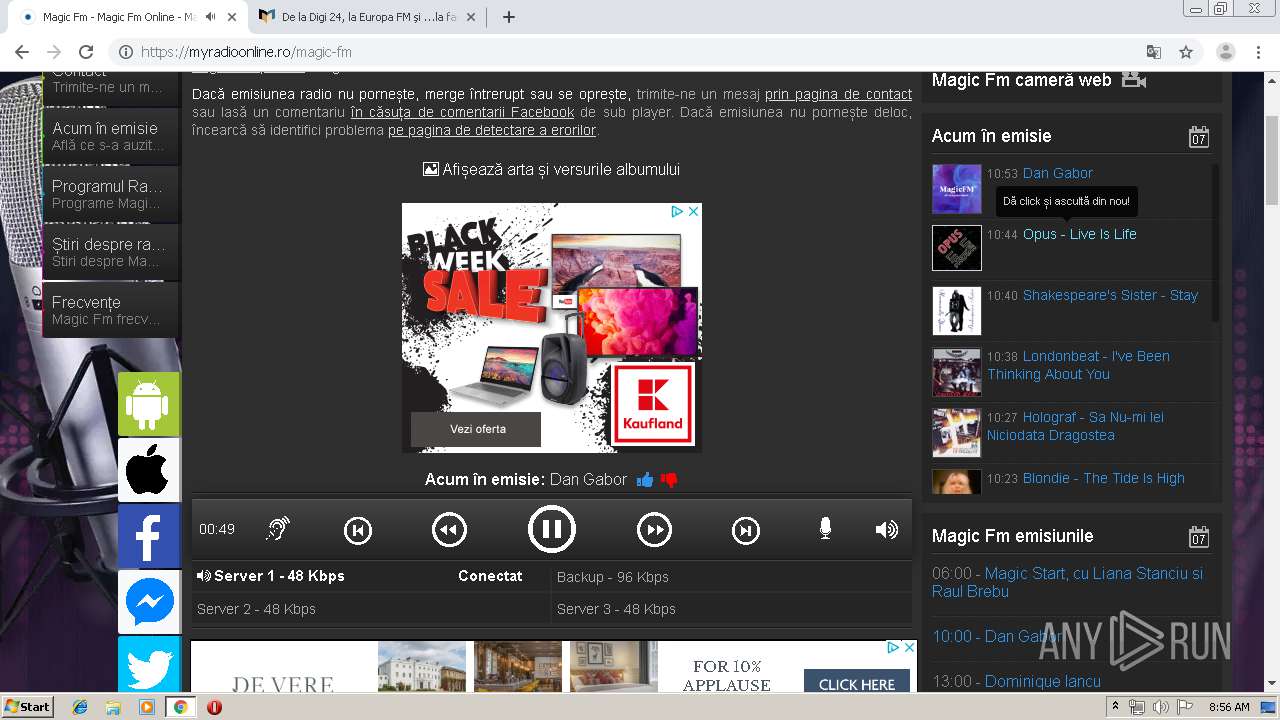
Task: Switch to the De la Digi 24 tab
Action: pos(369,17)
